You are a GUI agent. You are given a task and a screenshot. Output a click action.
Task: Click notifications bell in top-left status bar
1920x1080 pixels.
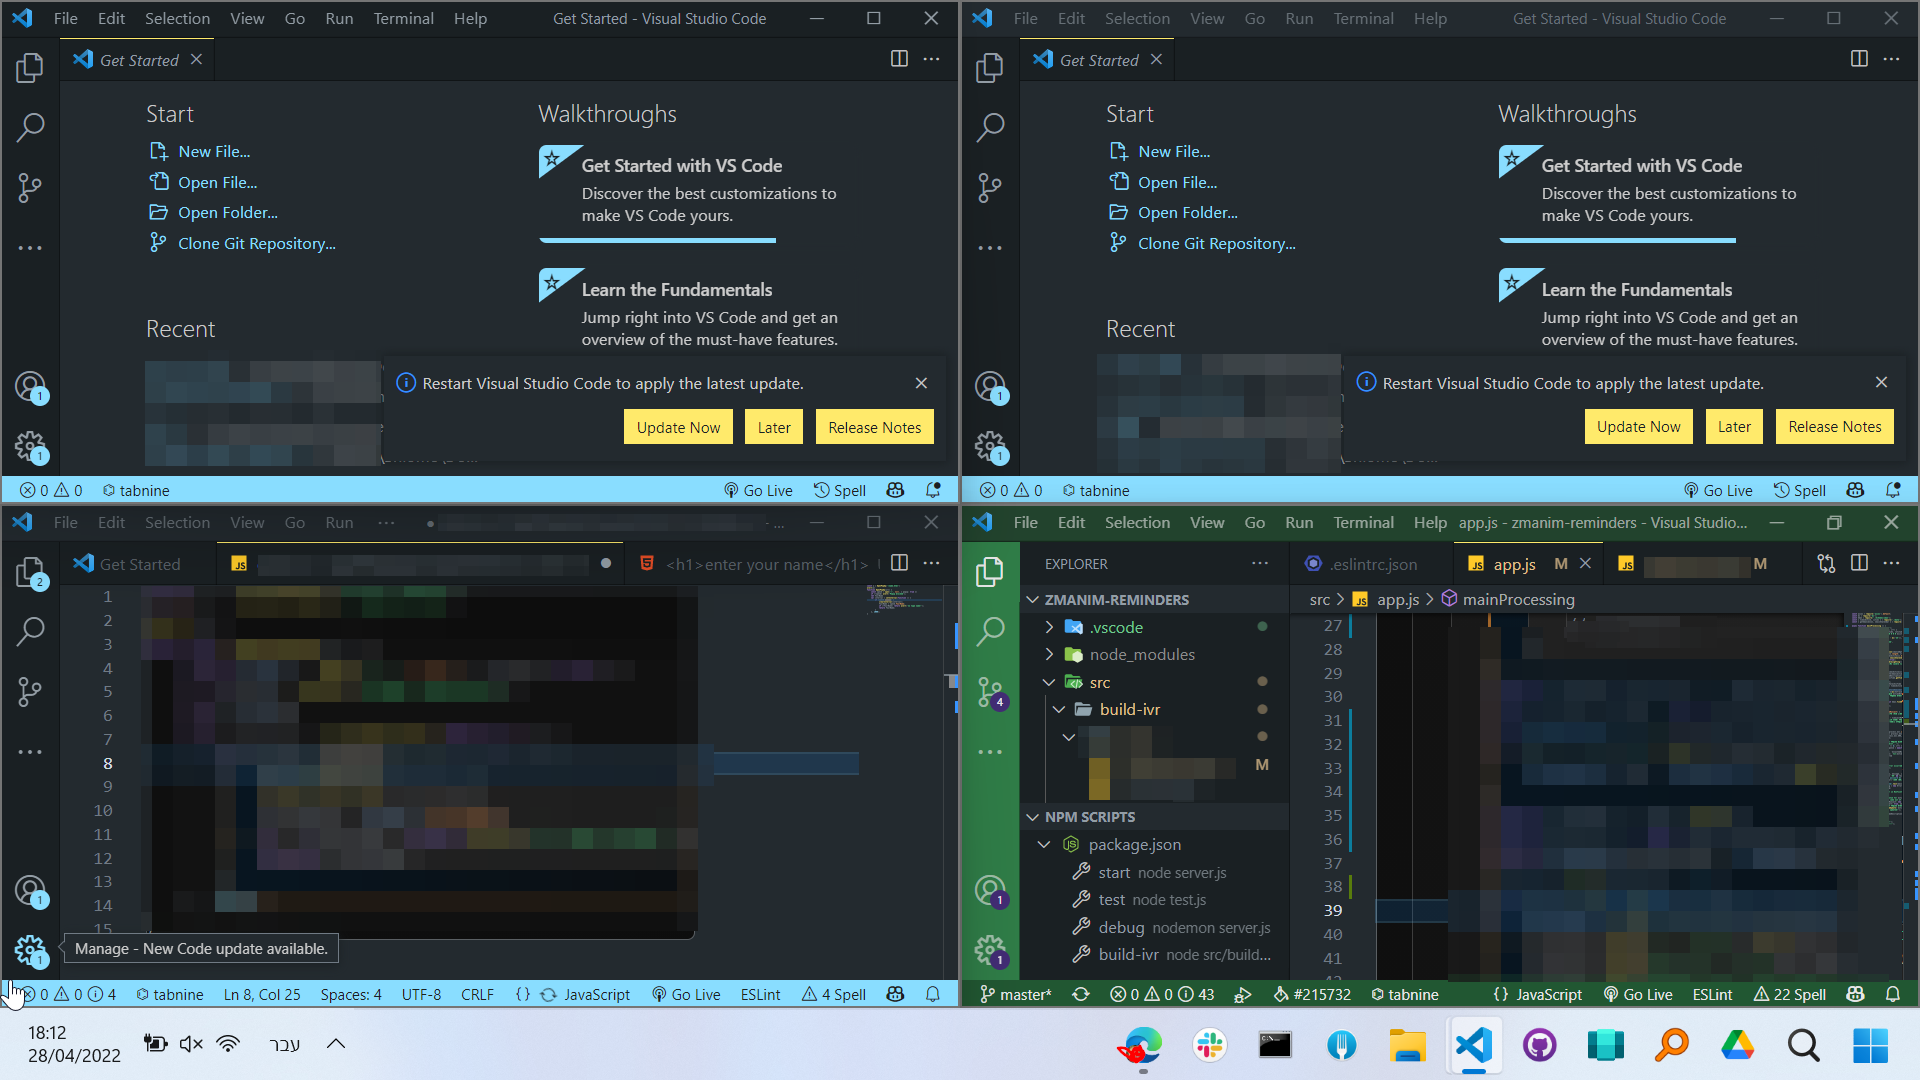point(933,490)
